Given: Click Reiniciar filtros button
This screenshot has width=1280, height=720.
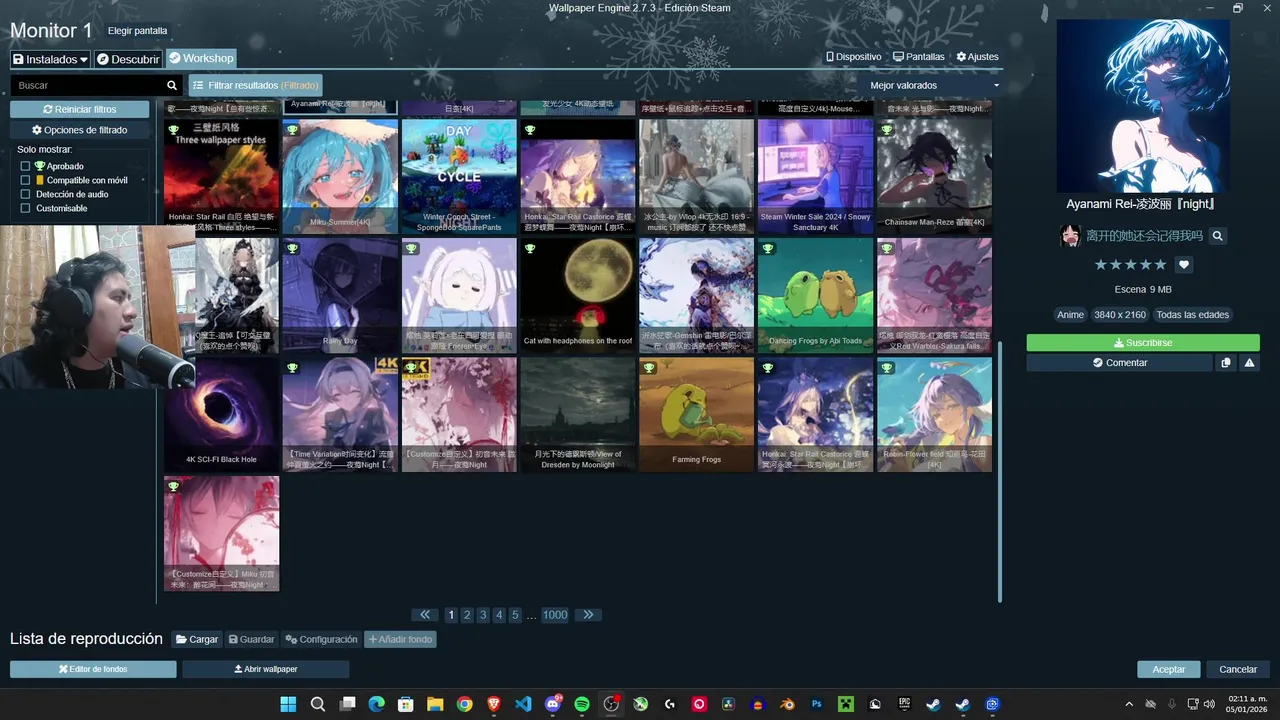Looking at the screenshot, I should pos(80,109).
